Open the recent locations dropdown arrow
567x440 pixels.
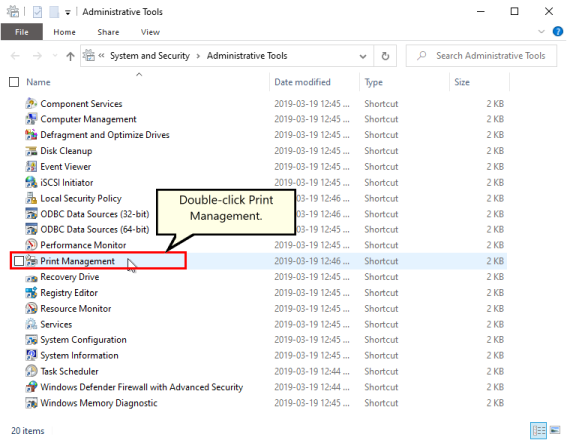[55, 56]
